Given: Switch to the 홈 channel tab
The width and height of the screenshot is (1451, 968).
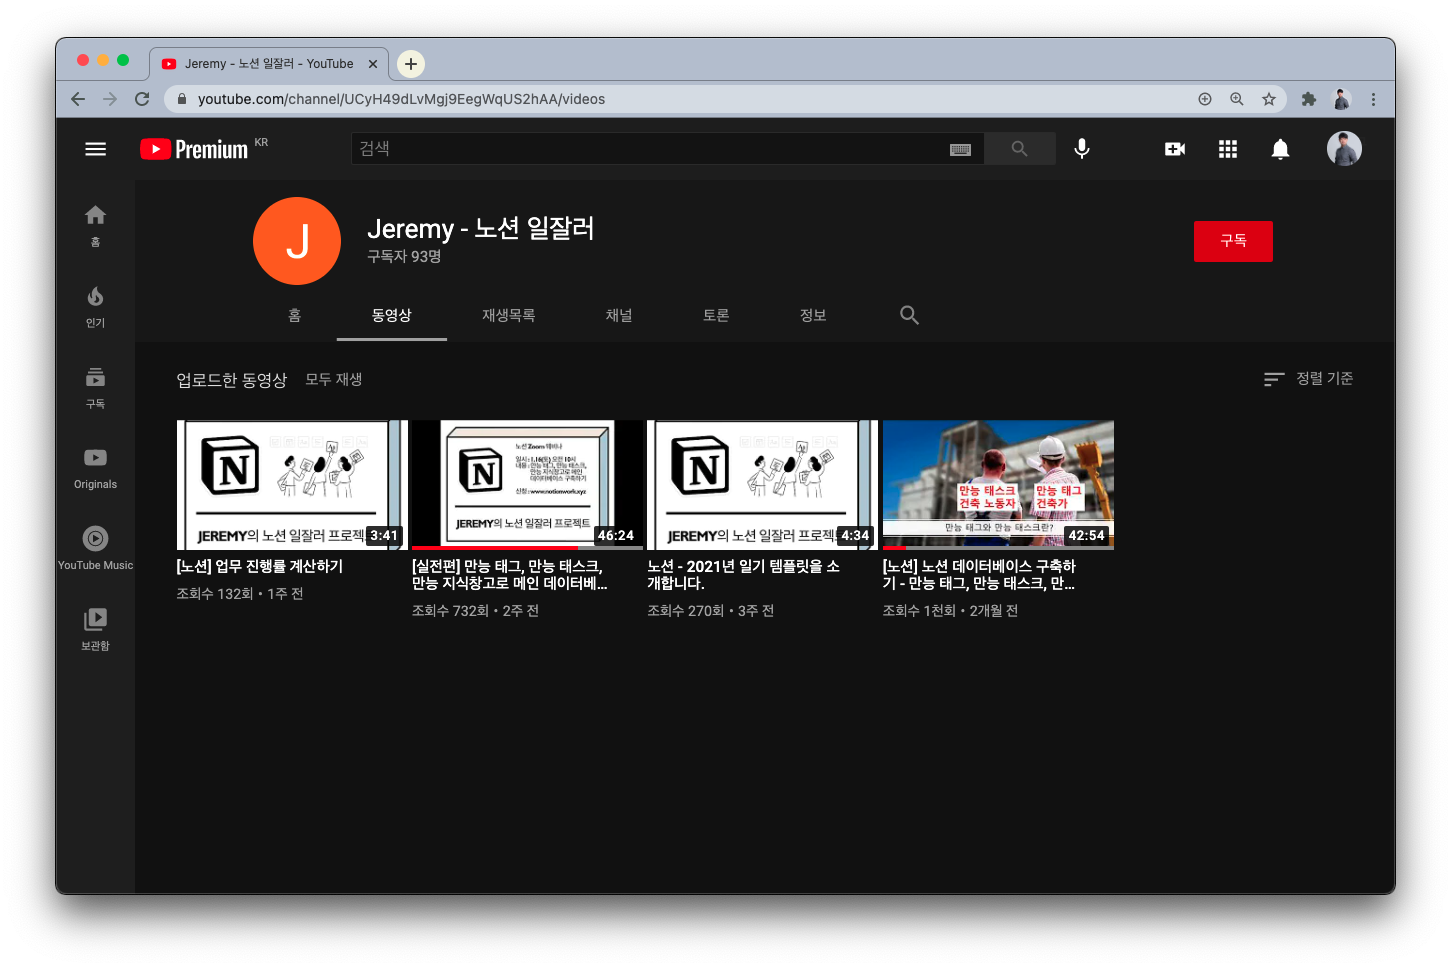Looking at the screenshot, I should tap(294, 315).
